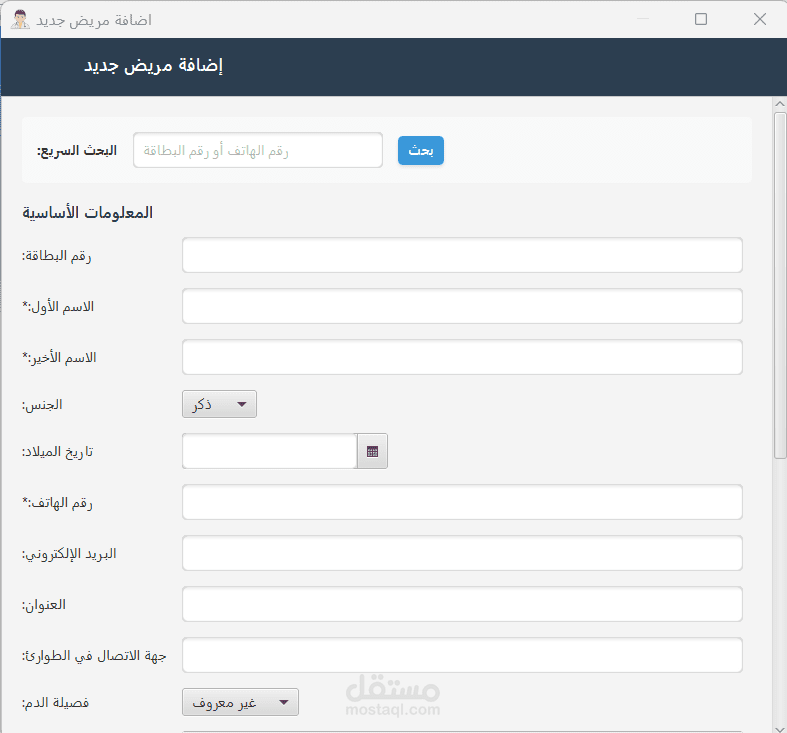The width and height of the screenshot is (787, 733).
Task: Click the الاسم الأخير label text
Action: tap(59, 357)
